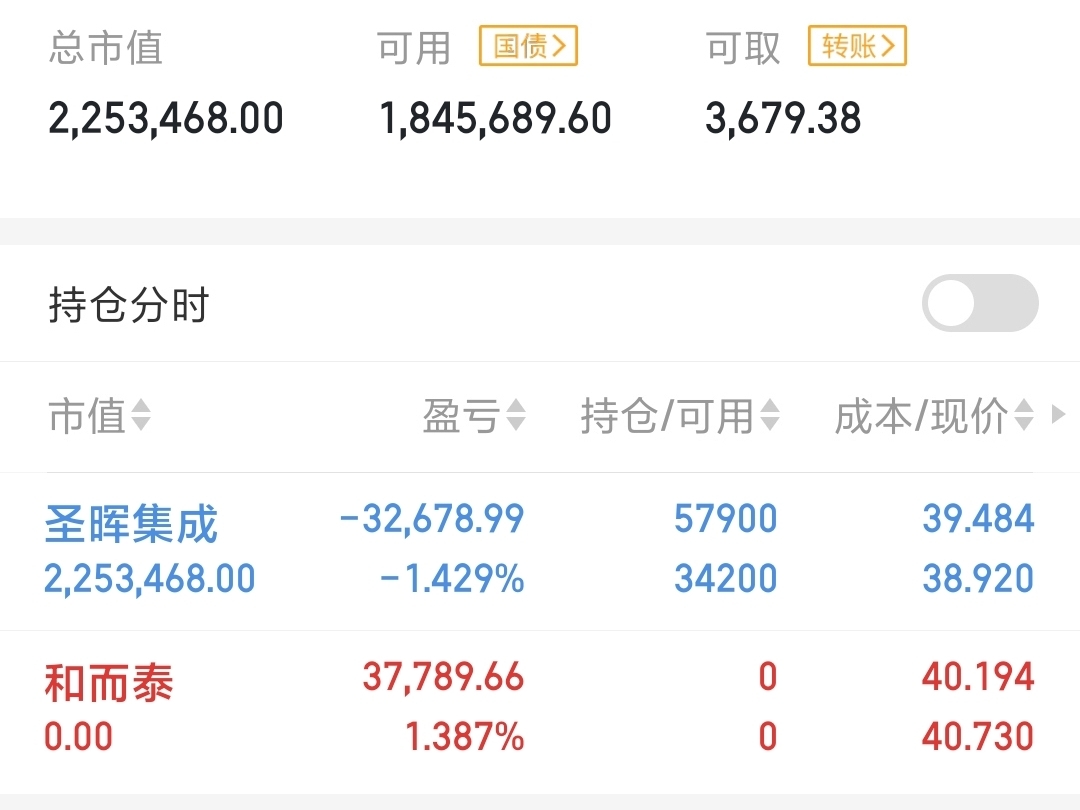Screen dimensions: 1080x810
Task: Select 和而泰 profit percent 1.387%
Action: point(465,736)
